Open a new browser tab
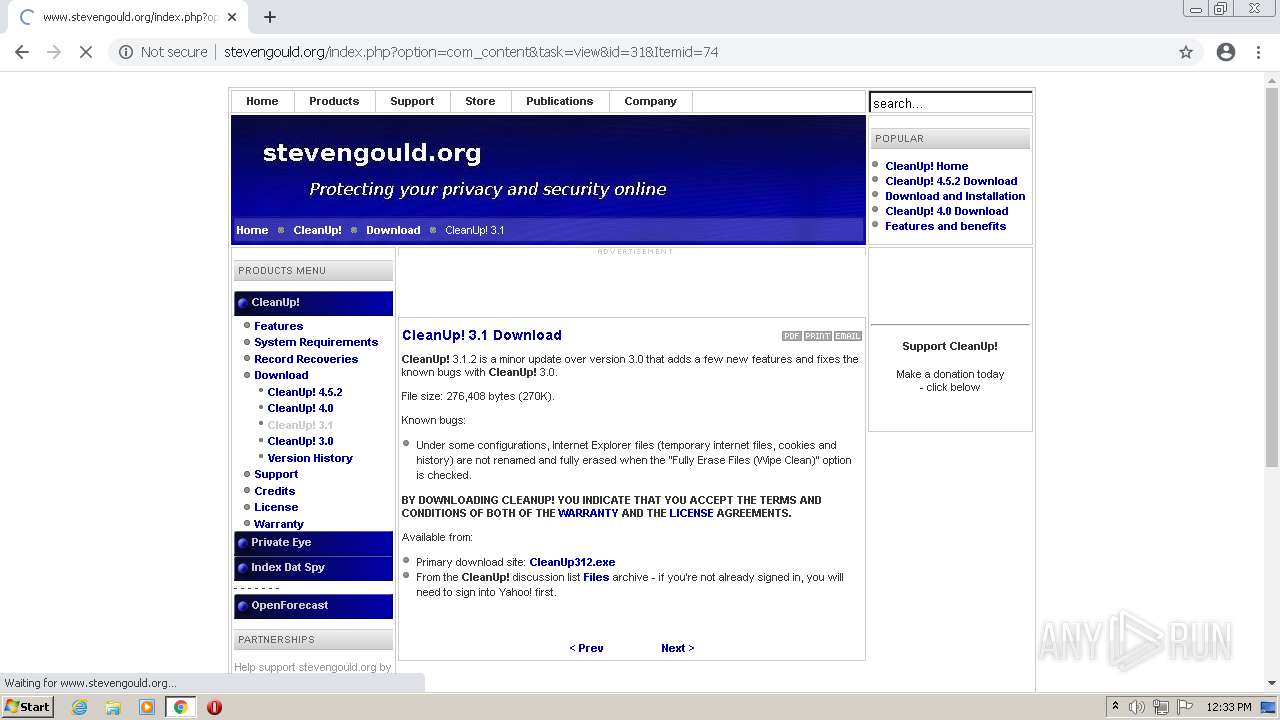The height and width of the screenshot is (720, 1280). (x=270, y=17)
